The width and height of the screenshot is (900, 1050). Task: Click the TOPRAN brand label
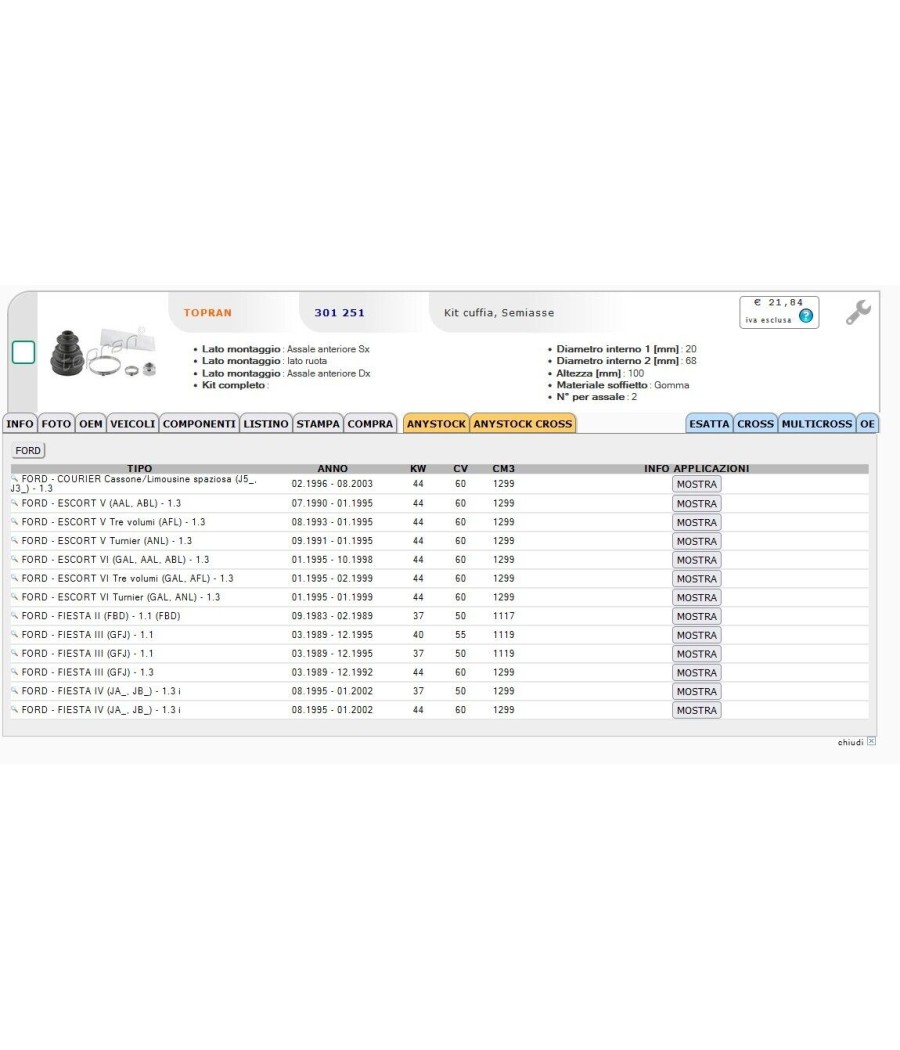(x=208, y=313)
